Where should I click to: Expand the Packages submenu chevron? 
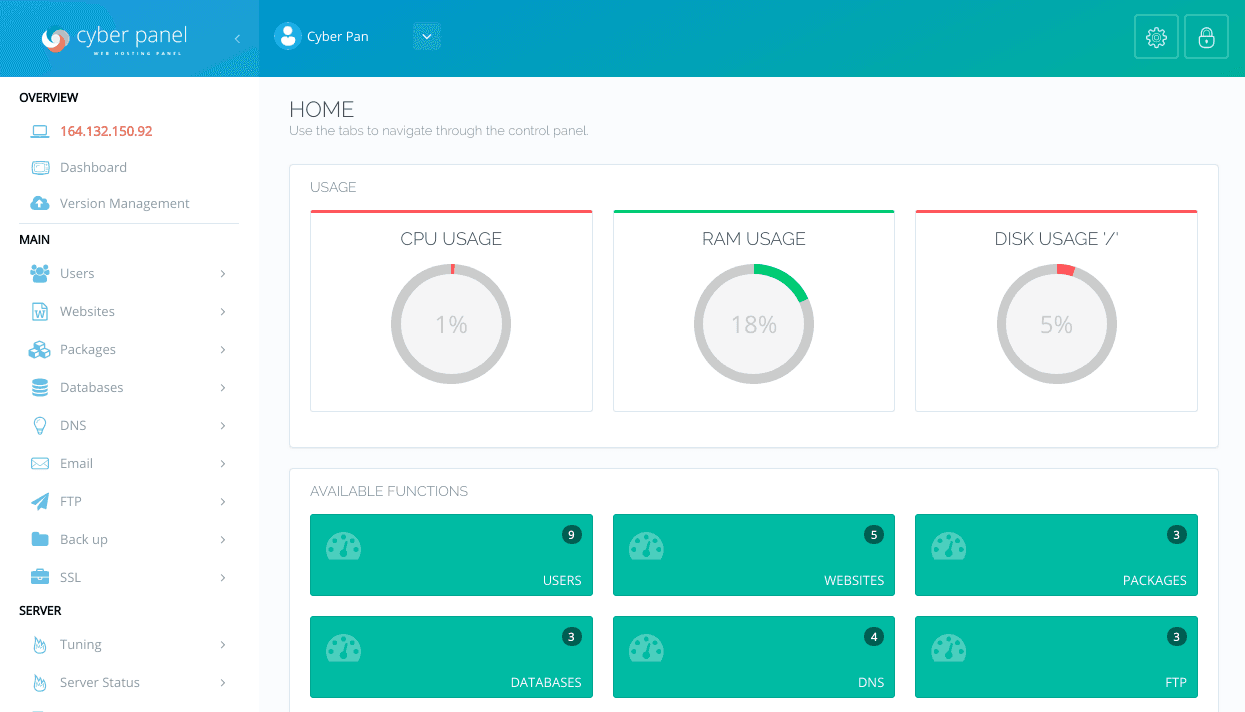point(222,350)
